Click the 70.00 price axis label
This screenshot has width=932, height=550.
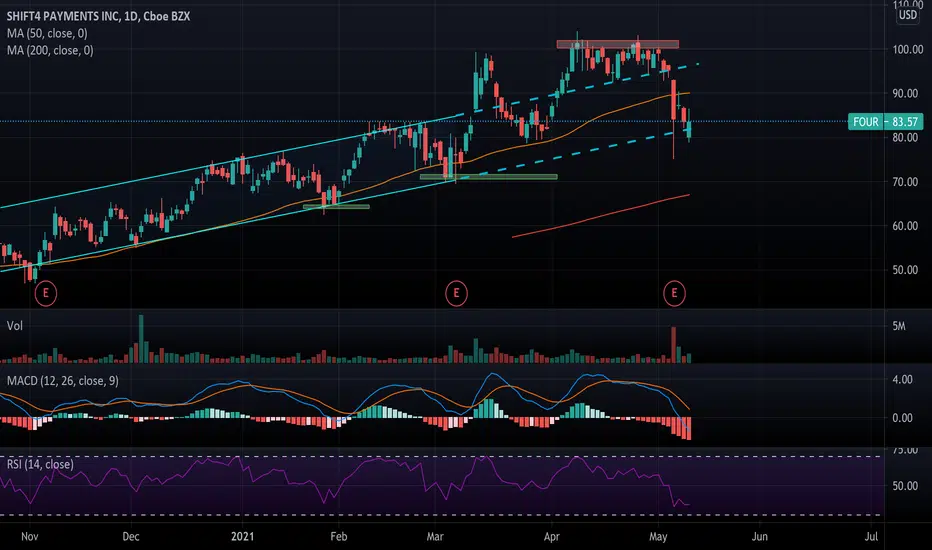pos(905,182)
